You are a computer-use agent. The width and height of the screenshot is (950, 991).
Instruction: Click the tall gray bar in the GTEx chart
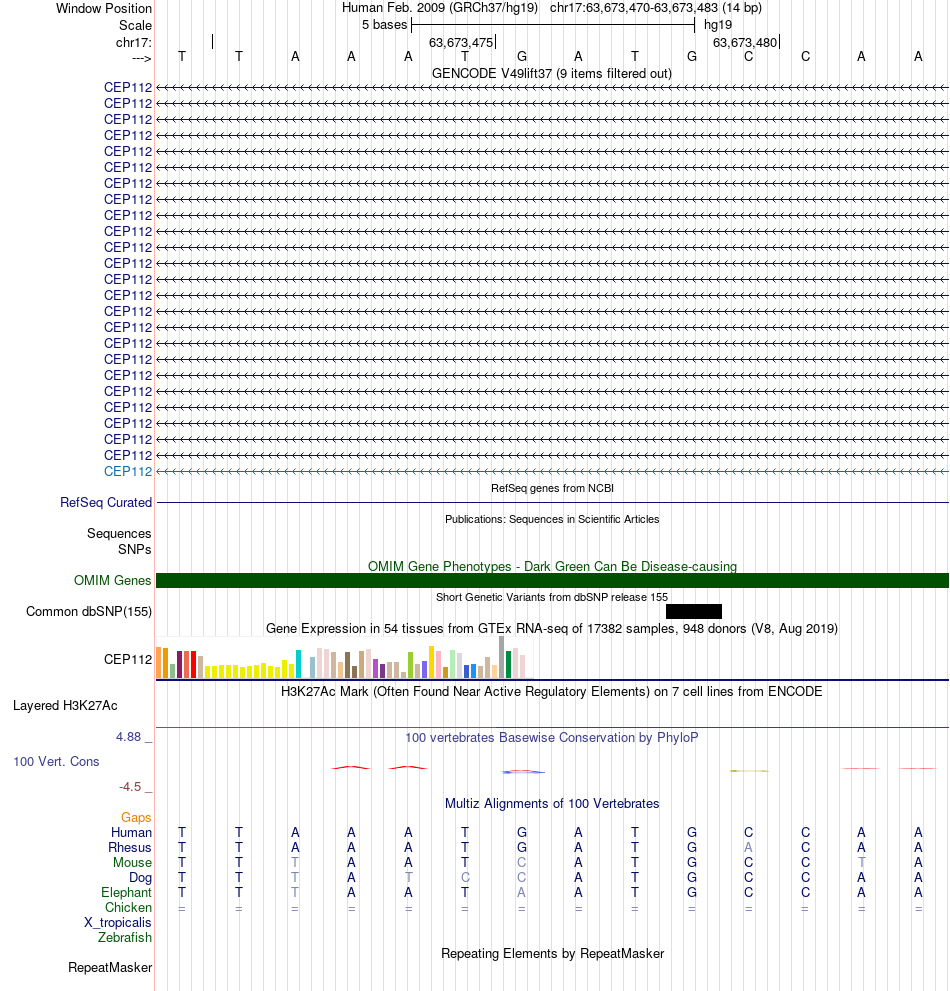(x=502, y=657)
